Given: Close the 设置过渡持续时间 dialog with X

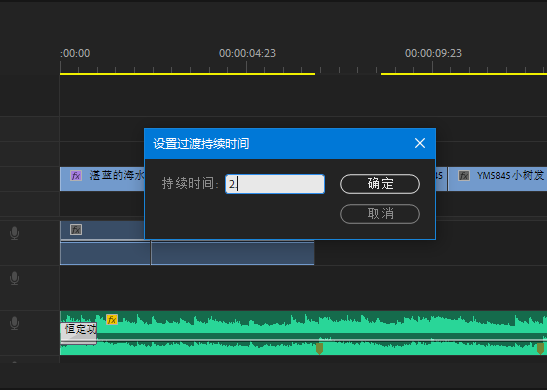Looking at the screenshot, I should point(420,143).
